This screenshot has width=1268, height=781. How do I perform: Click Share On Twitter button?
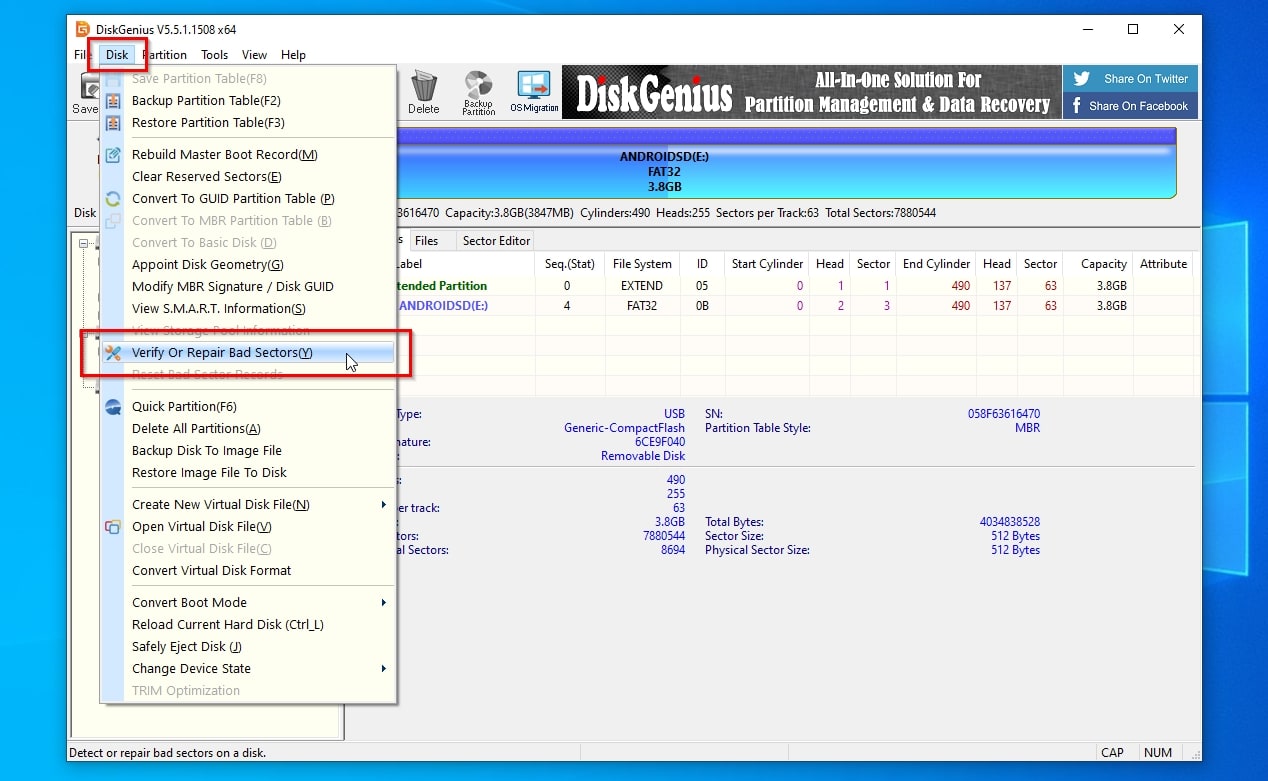tap(1130, 79)
